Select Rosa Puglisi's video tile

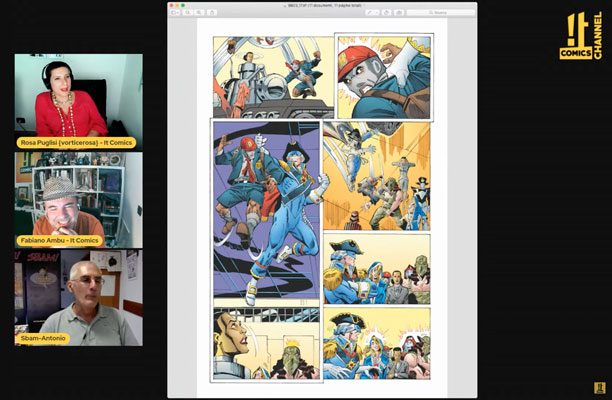[x=78, y=102]
